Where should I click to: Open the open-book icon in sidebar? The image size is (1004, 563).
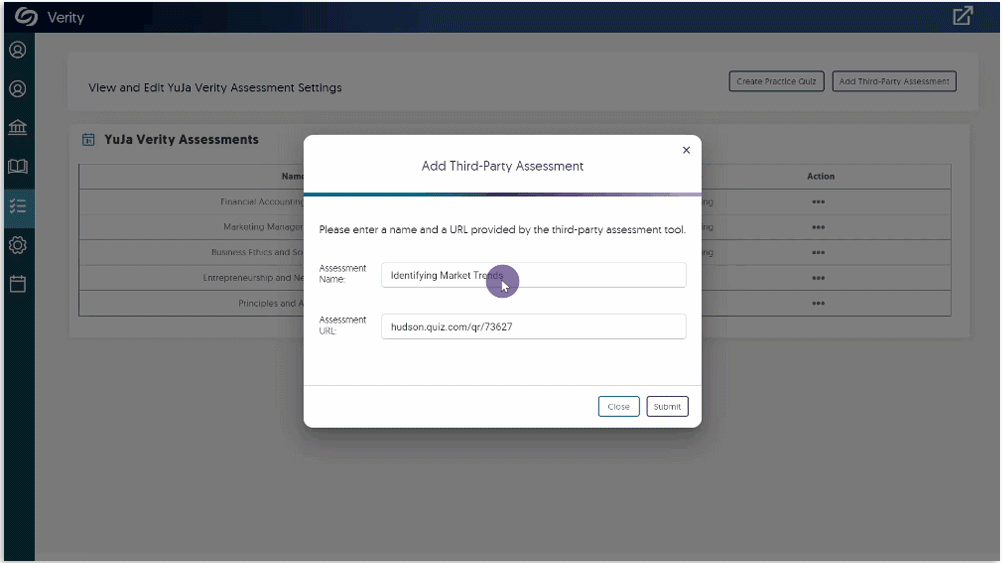[x=17, y=167]
